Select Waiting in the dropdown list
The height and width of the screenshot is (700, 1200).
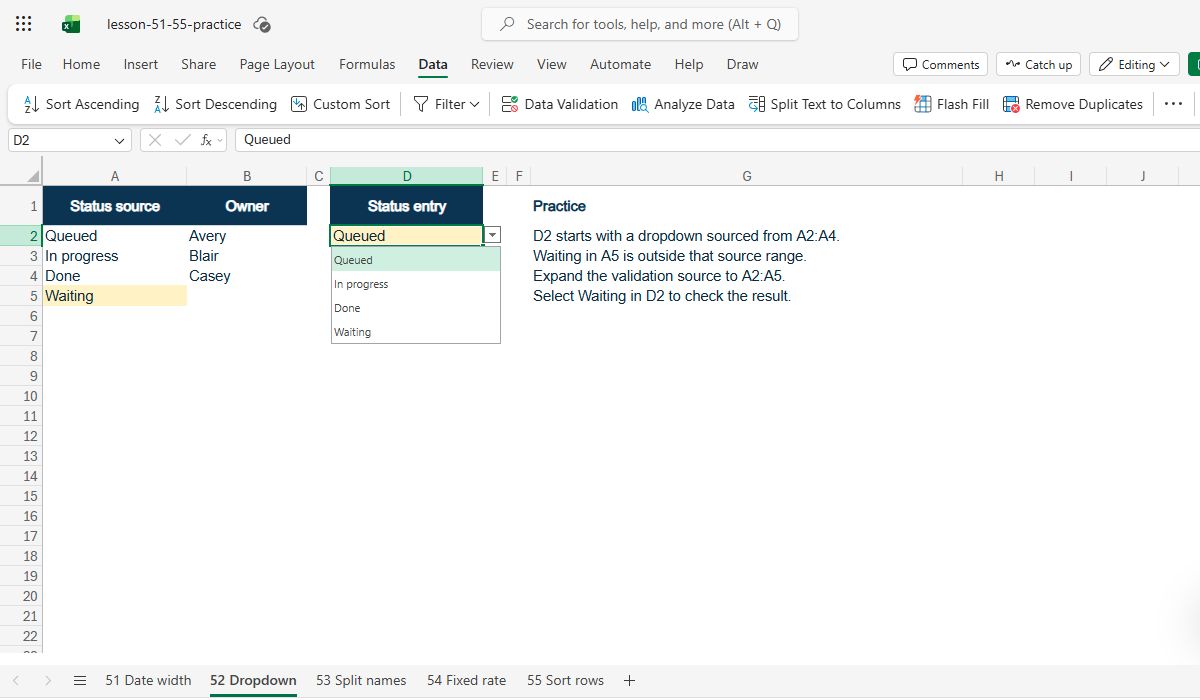tap(416, 332)
